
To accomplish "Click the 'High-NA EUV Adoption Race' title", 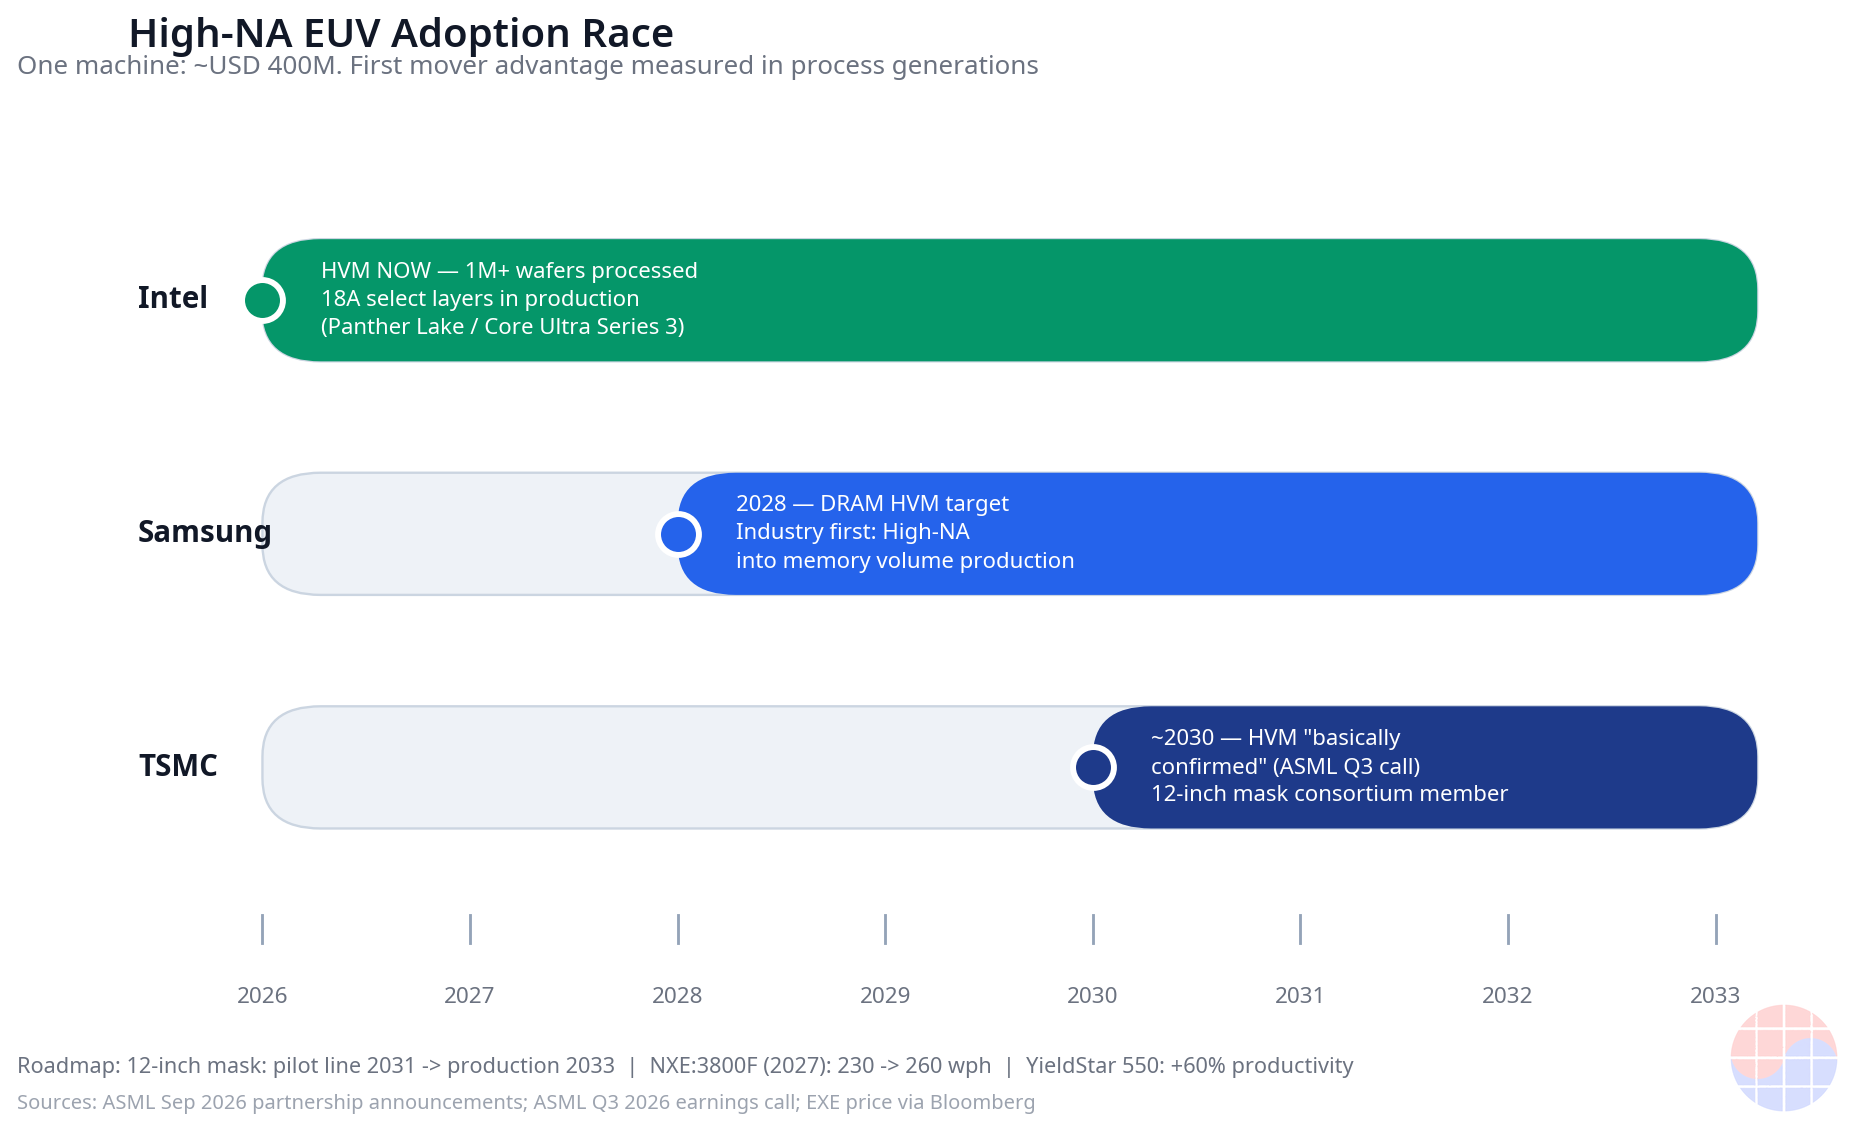I will click(401, 33).
